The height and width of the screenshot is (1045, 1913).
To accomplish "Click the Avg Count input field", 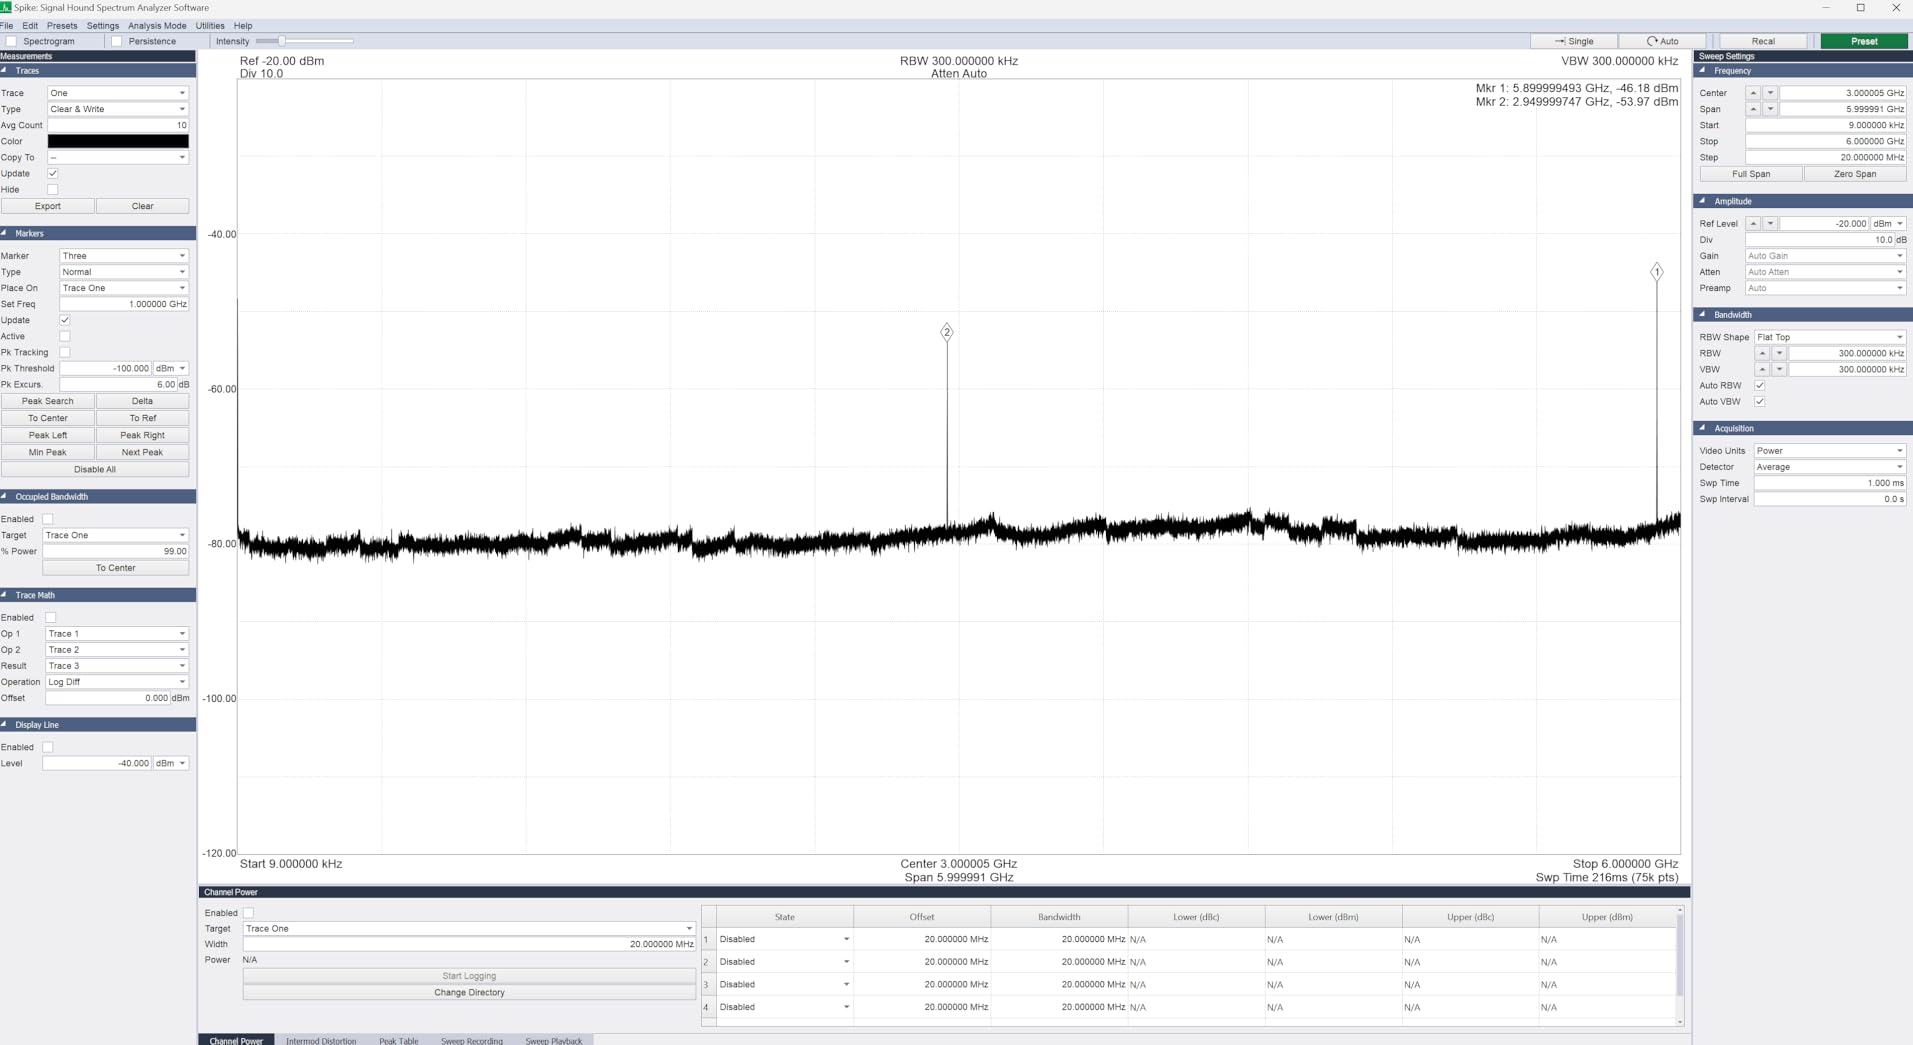I will point(118,125).
